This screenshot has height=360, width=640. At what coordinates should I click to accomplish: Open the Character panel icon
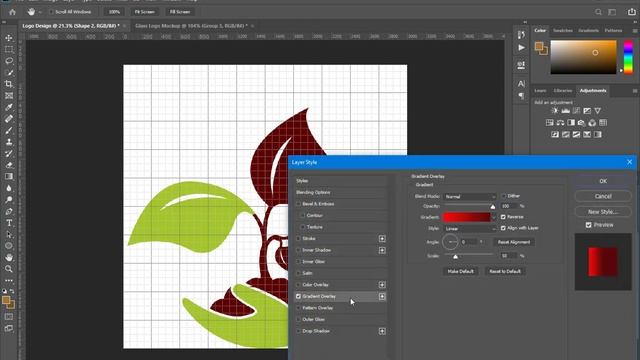pyautogui.click(x=521, y=83)
